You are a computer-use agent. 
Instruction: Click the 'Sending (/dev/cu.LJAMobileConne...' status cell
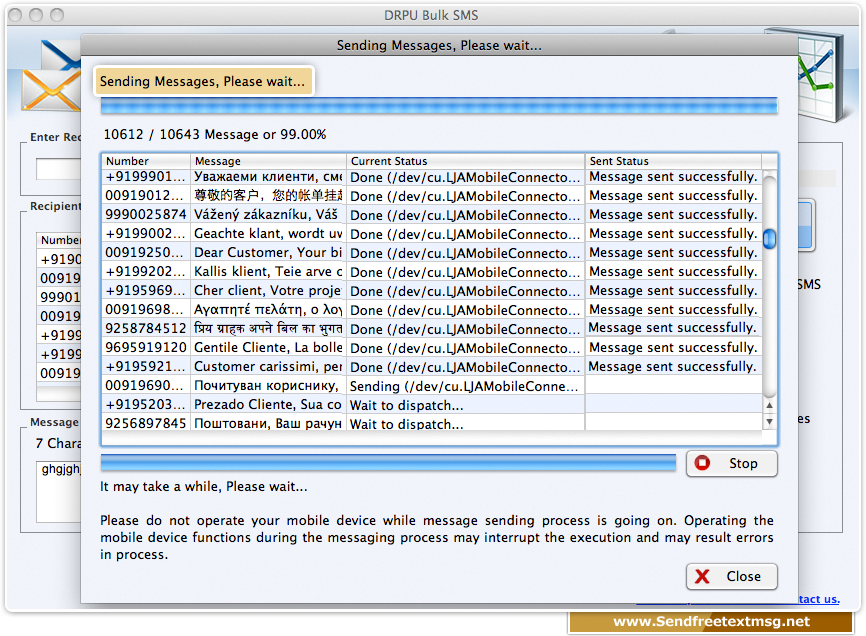point(465,386)
